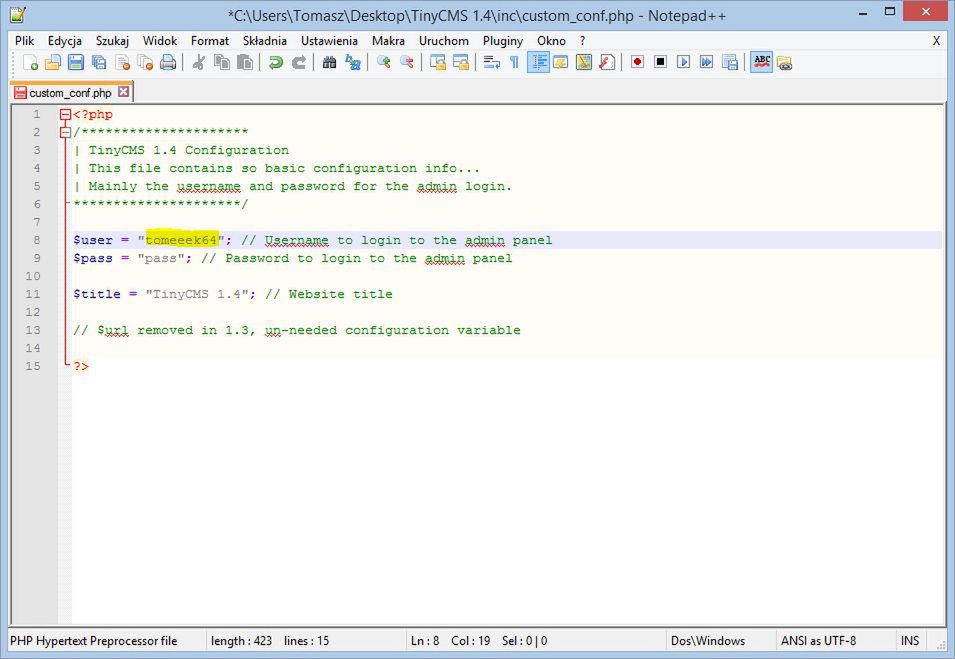Select the custom_conf.php tab
The height and width of the screenshot is (659, 955).
(70, 93)
